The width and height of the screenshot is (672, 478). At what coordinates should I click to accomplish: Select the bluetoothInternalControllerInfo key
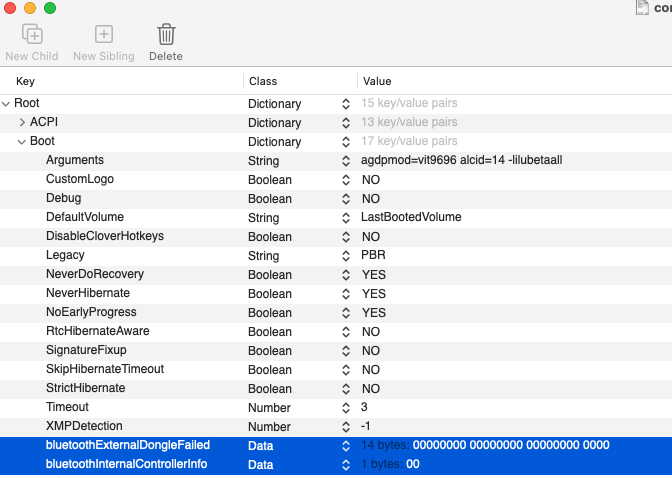[126, 464]
